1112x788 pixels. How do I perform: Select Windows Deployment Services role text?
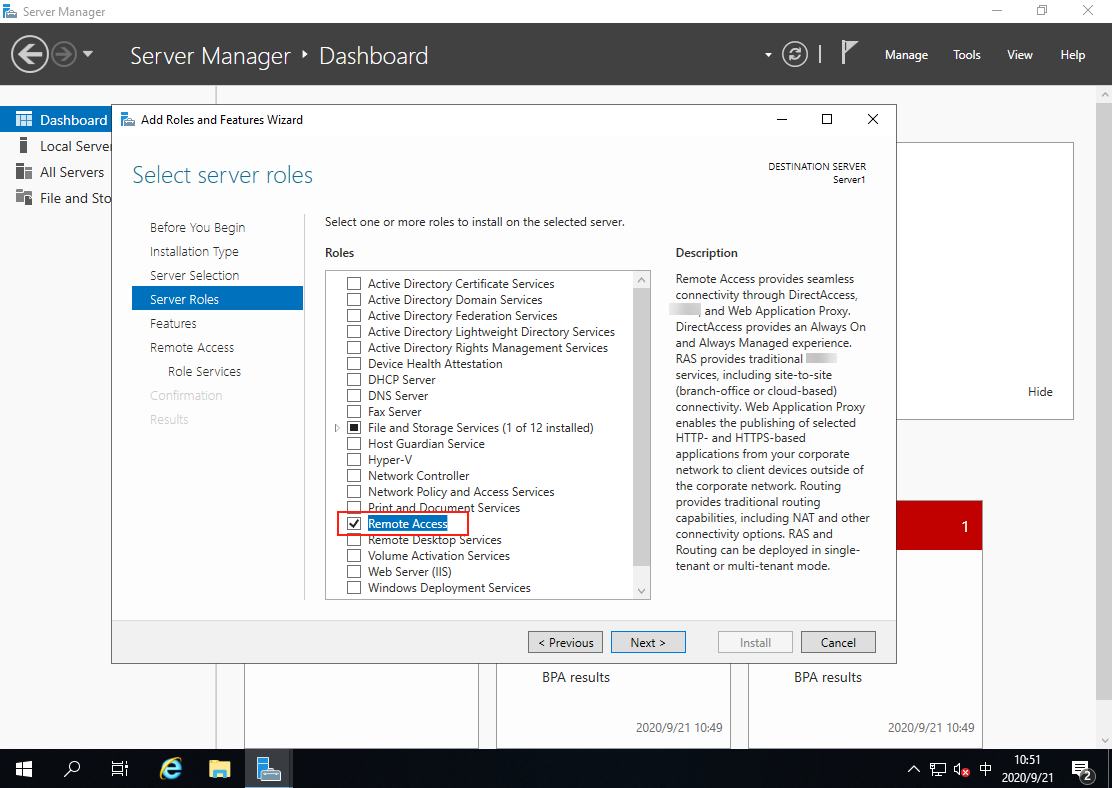pos(449,588)
